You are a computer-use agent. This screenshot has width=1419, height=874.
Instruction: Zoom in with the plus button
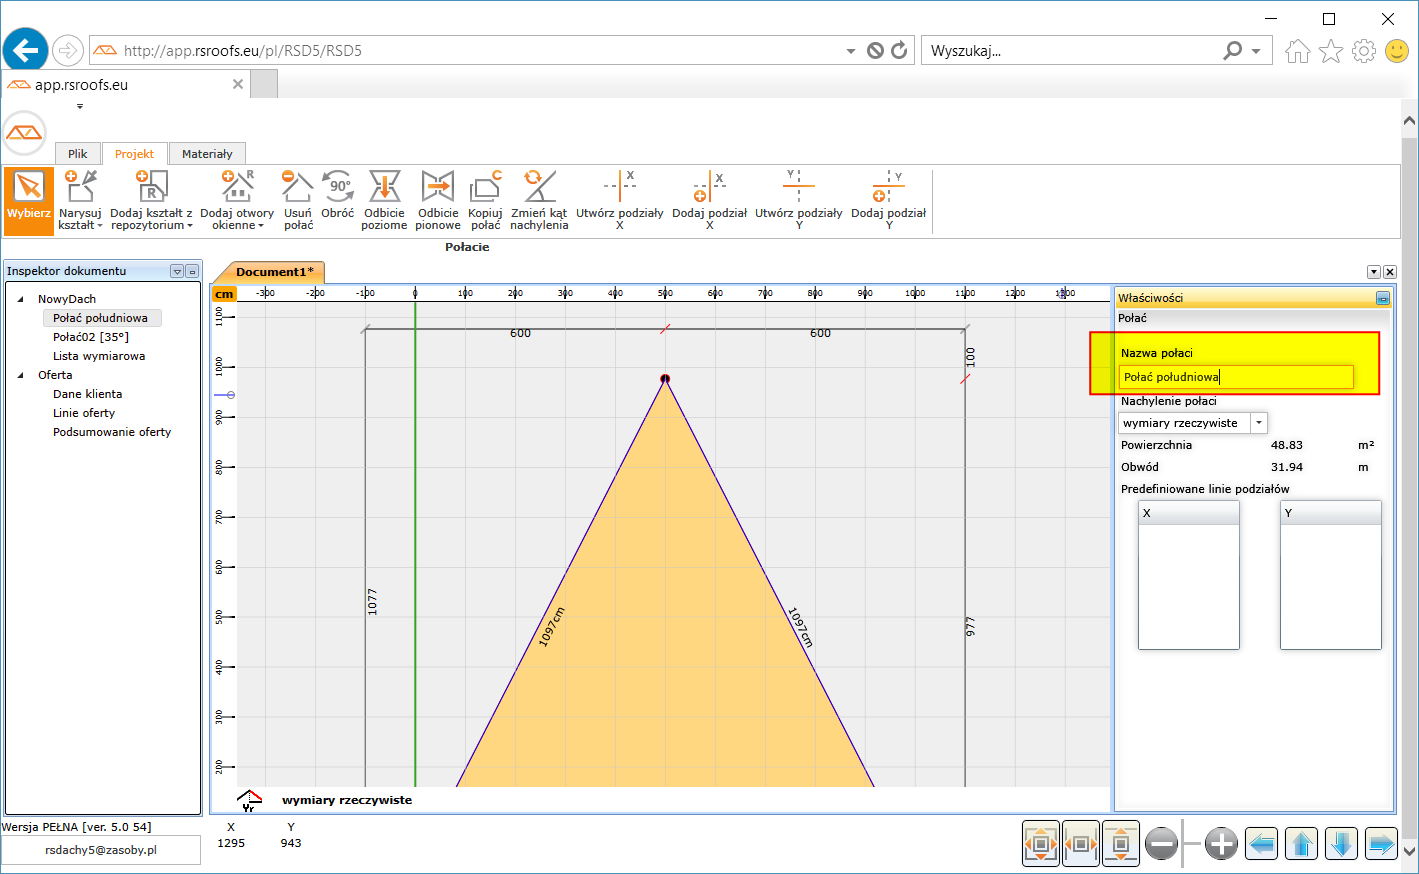tap(1221, 844)
